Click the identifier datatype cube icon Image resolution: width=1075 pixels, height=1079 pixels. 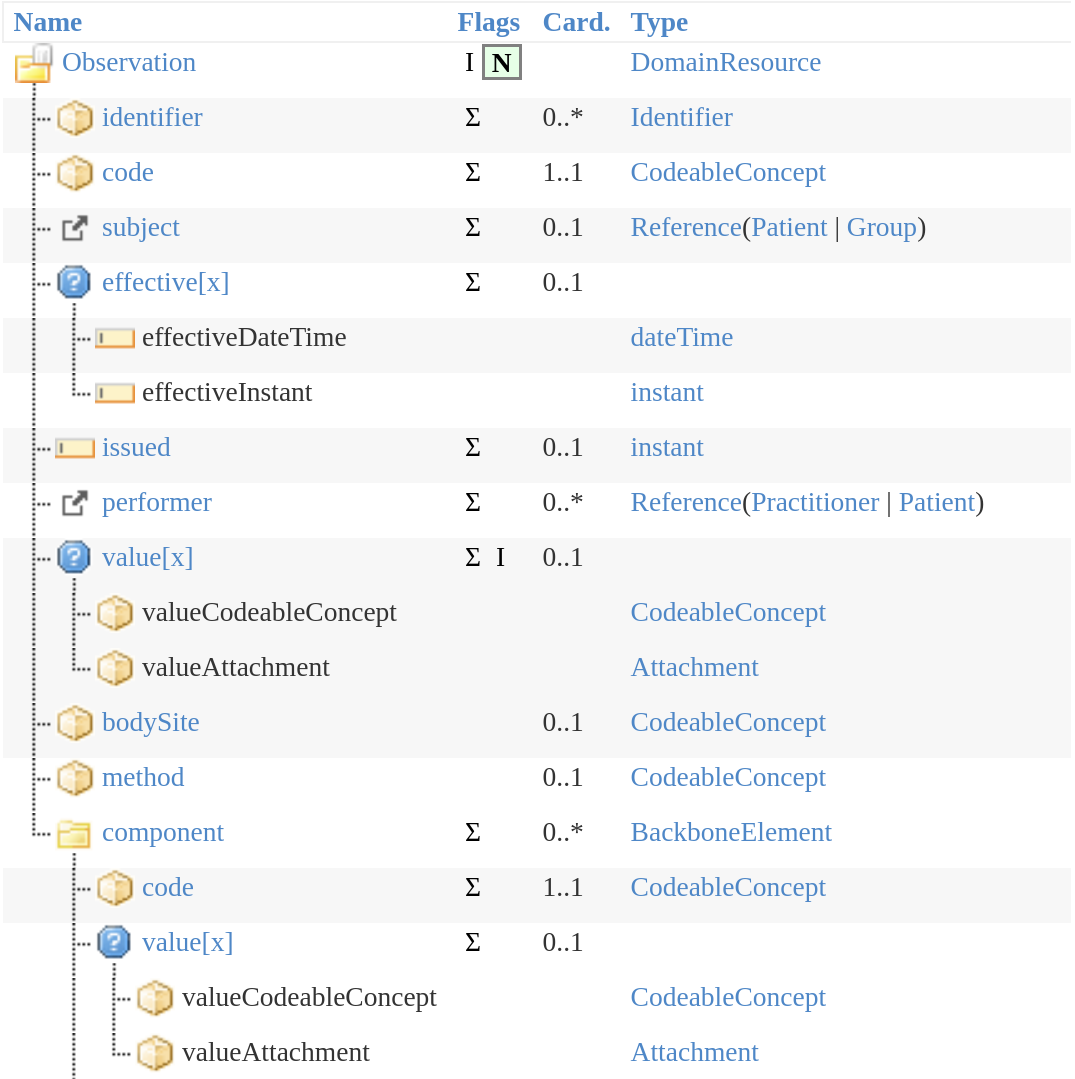pos(75,119)
